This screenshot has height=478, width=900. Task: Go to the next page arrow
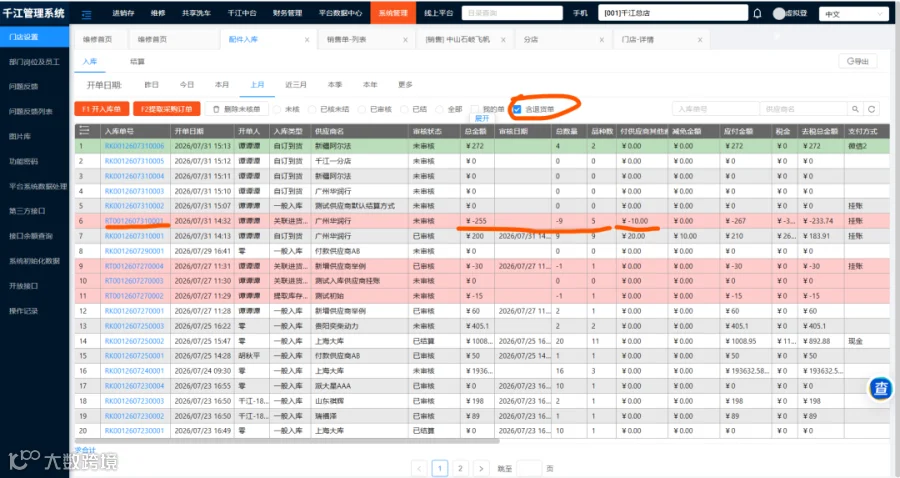[481, 468]
